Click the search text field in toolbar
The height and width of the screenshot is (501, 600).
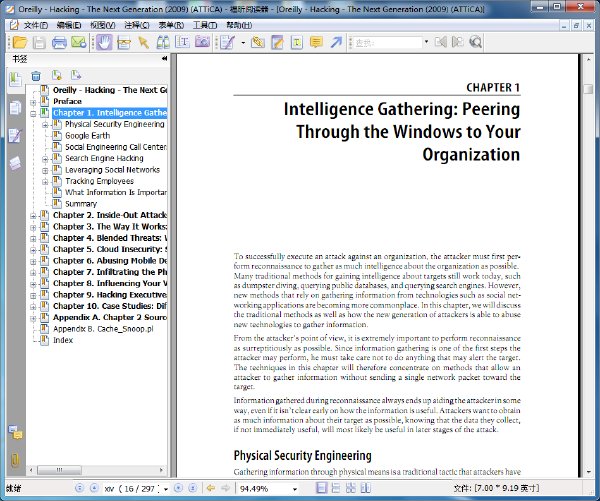click(x=388, y=42)
